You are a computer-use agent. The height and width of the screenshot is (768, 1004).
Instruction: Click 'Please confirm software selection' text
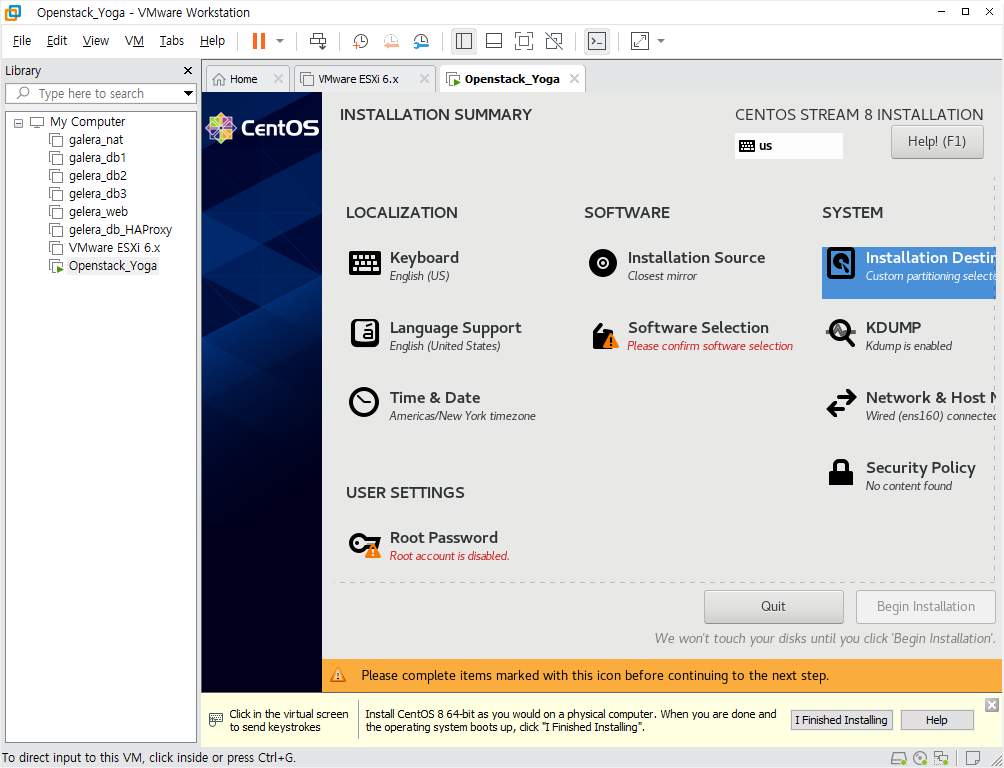[710, 346]
